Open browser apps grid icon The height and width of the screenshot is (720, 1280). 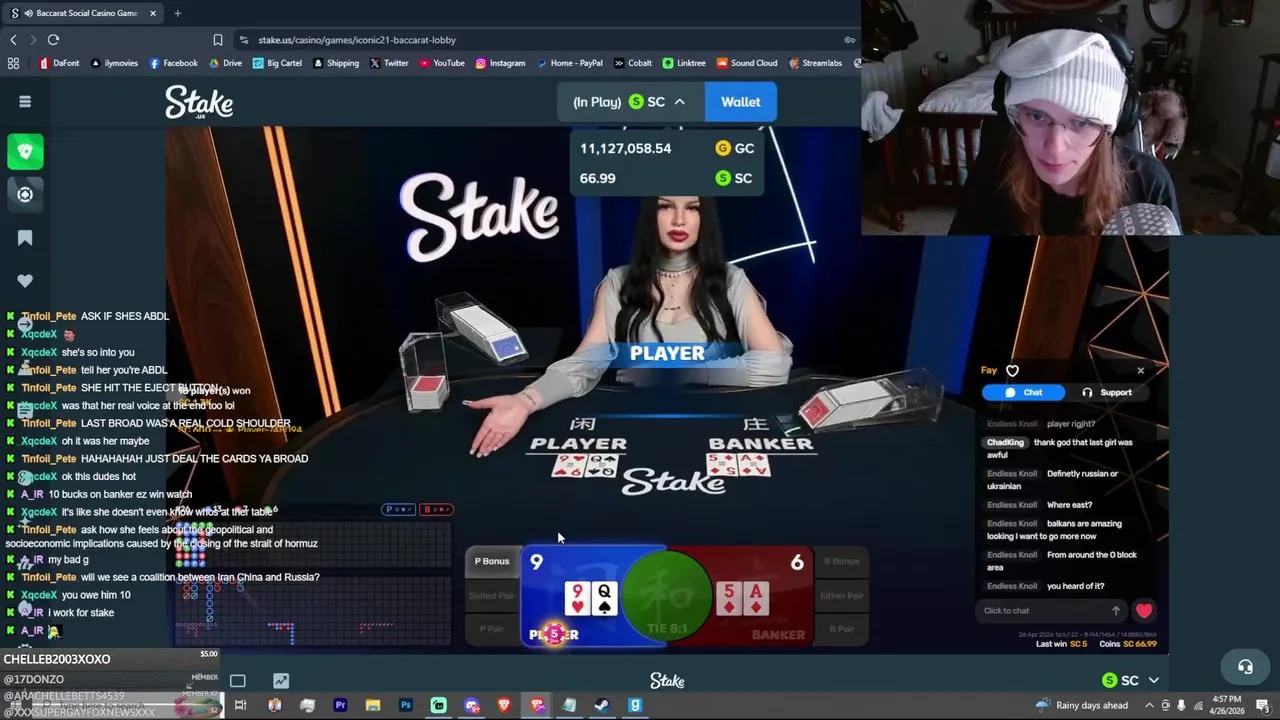point(13,63)
